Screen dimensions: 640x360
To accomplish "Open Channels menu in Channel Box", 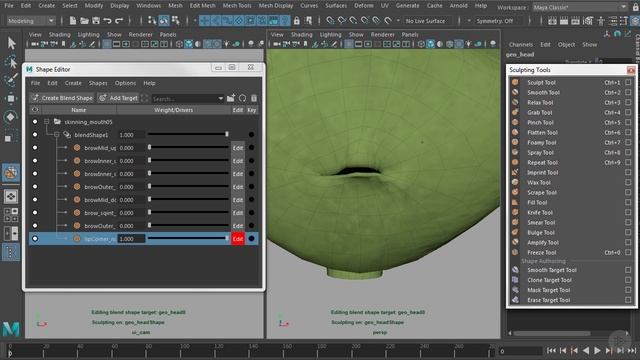I will coord(520,44).
